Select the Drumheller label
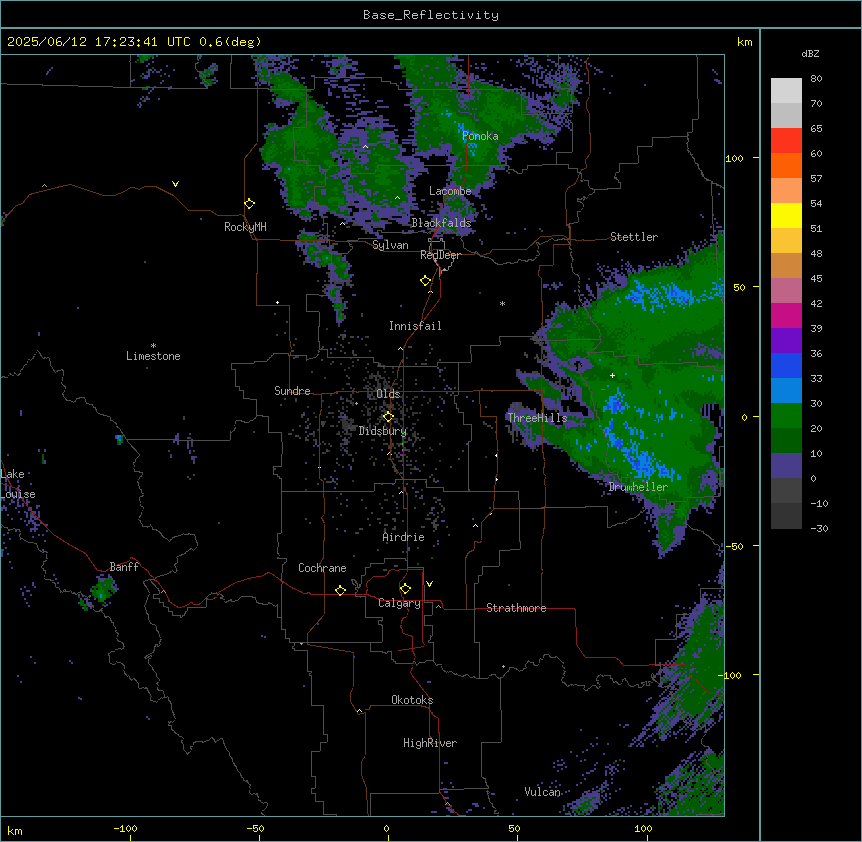This screenshot has width=862, height=842. (638, 487)
